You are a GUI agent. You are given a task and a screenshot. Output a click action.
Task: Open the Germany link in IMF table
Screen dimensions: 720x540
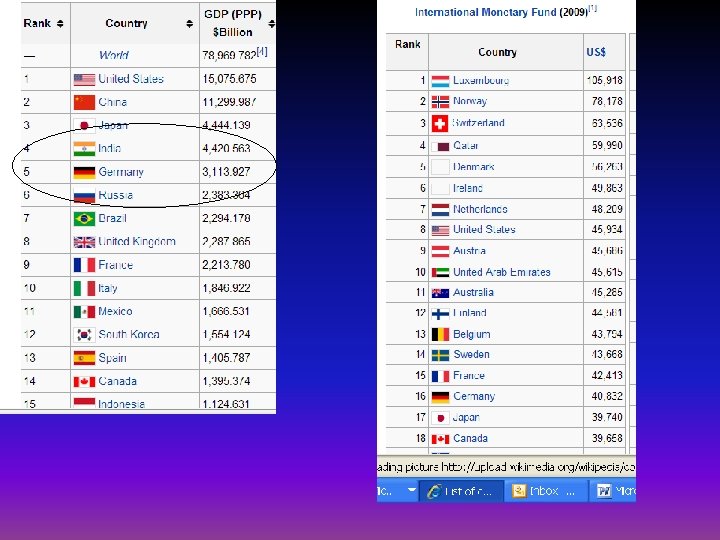tap(474, 396)
